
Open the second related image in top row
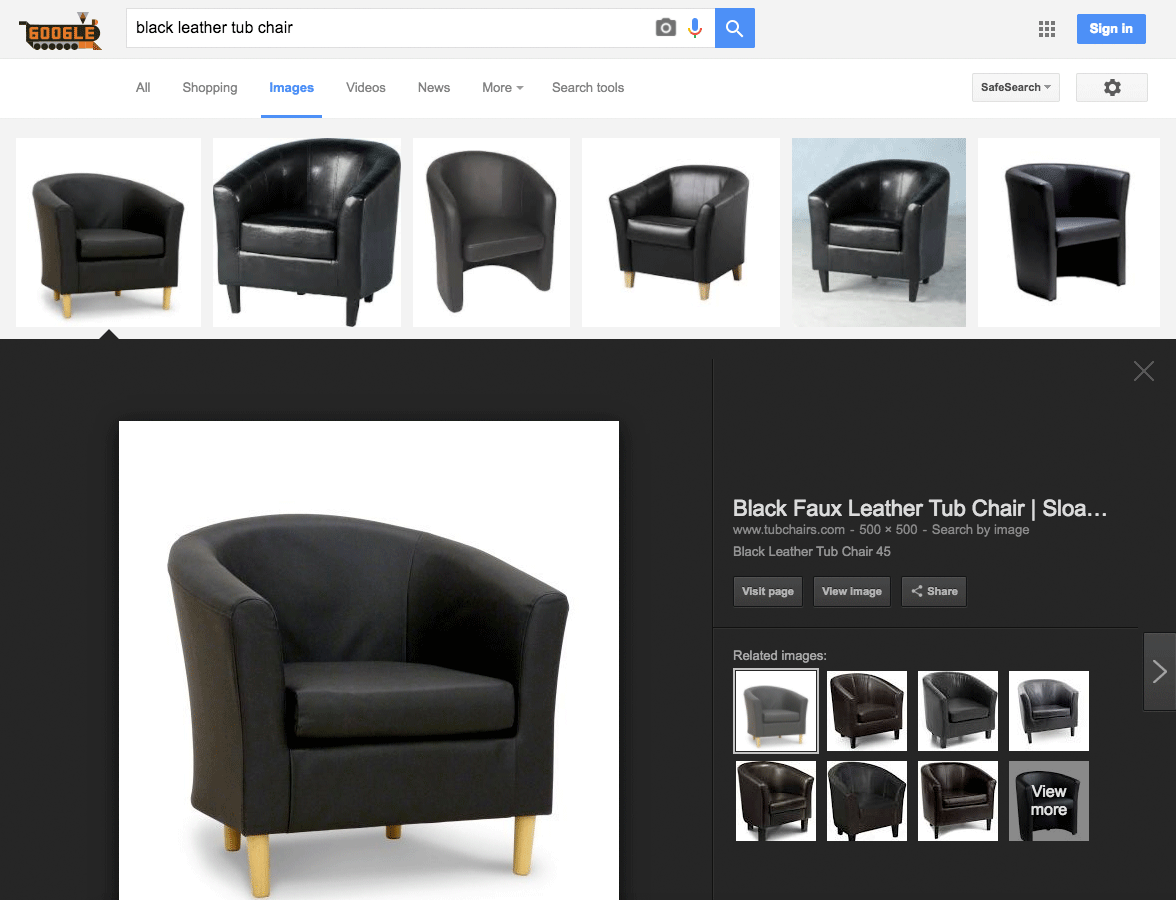(866, 711)
